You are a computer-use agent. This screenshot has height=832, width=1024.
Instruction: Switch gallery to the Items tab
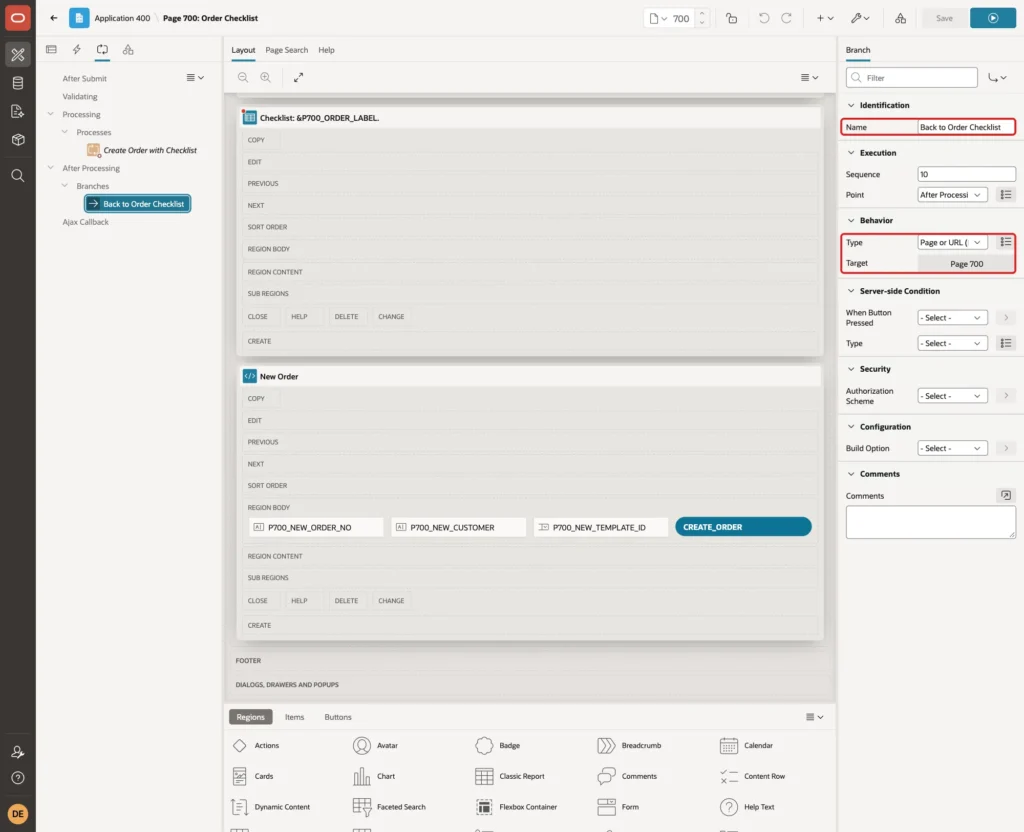(x=295, y=717)
